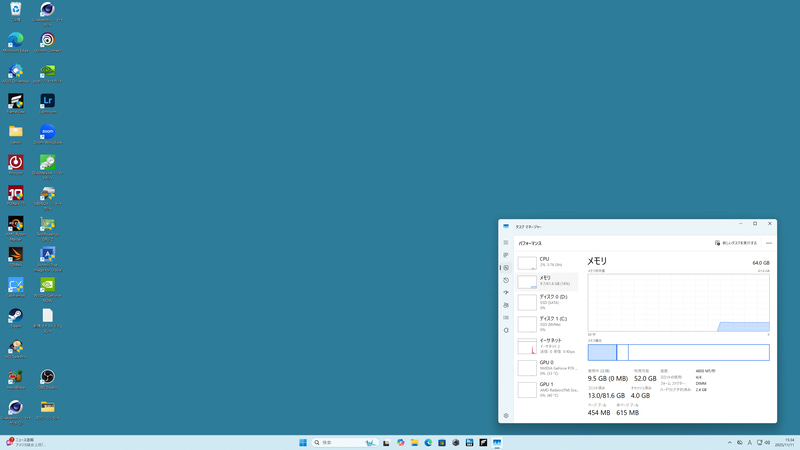Viewport: 800px width, 450px height.
Task: Click the 454 MB paged pool value
Action: pos(599,412)
